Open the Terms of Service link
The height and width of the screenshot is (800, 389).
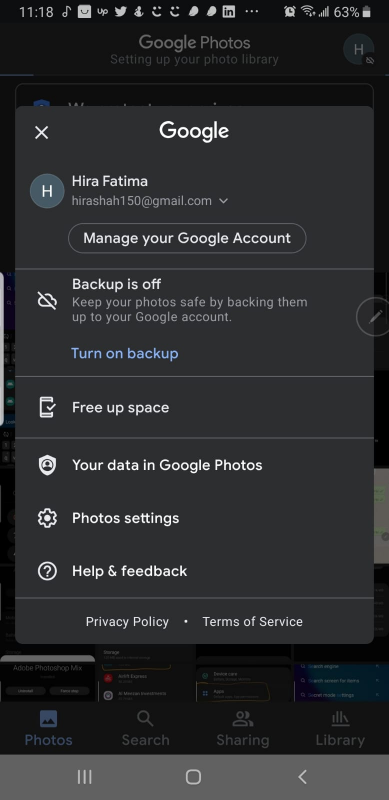tap(253, 621)
